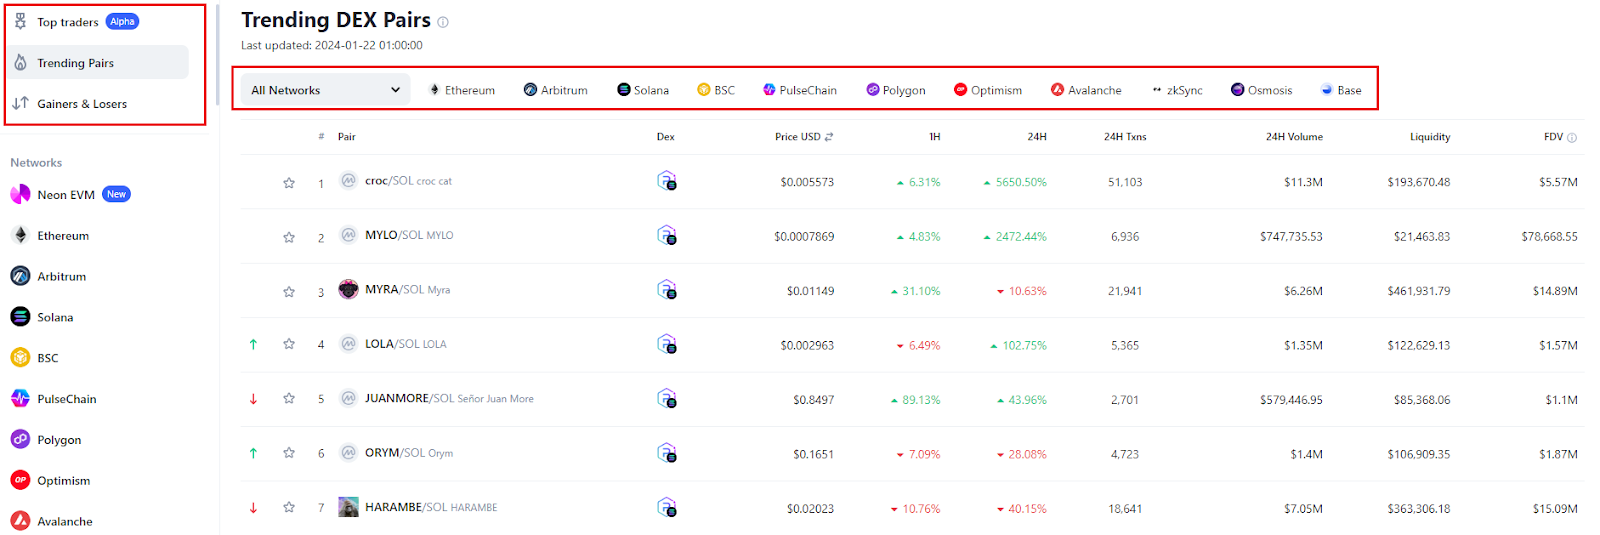1600x535 pixels.
Task: Click HARAMBE token logo image
Action: 348,507
